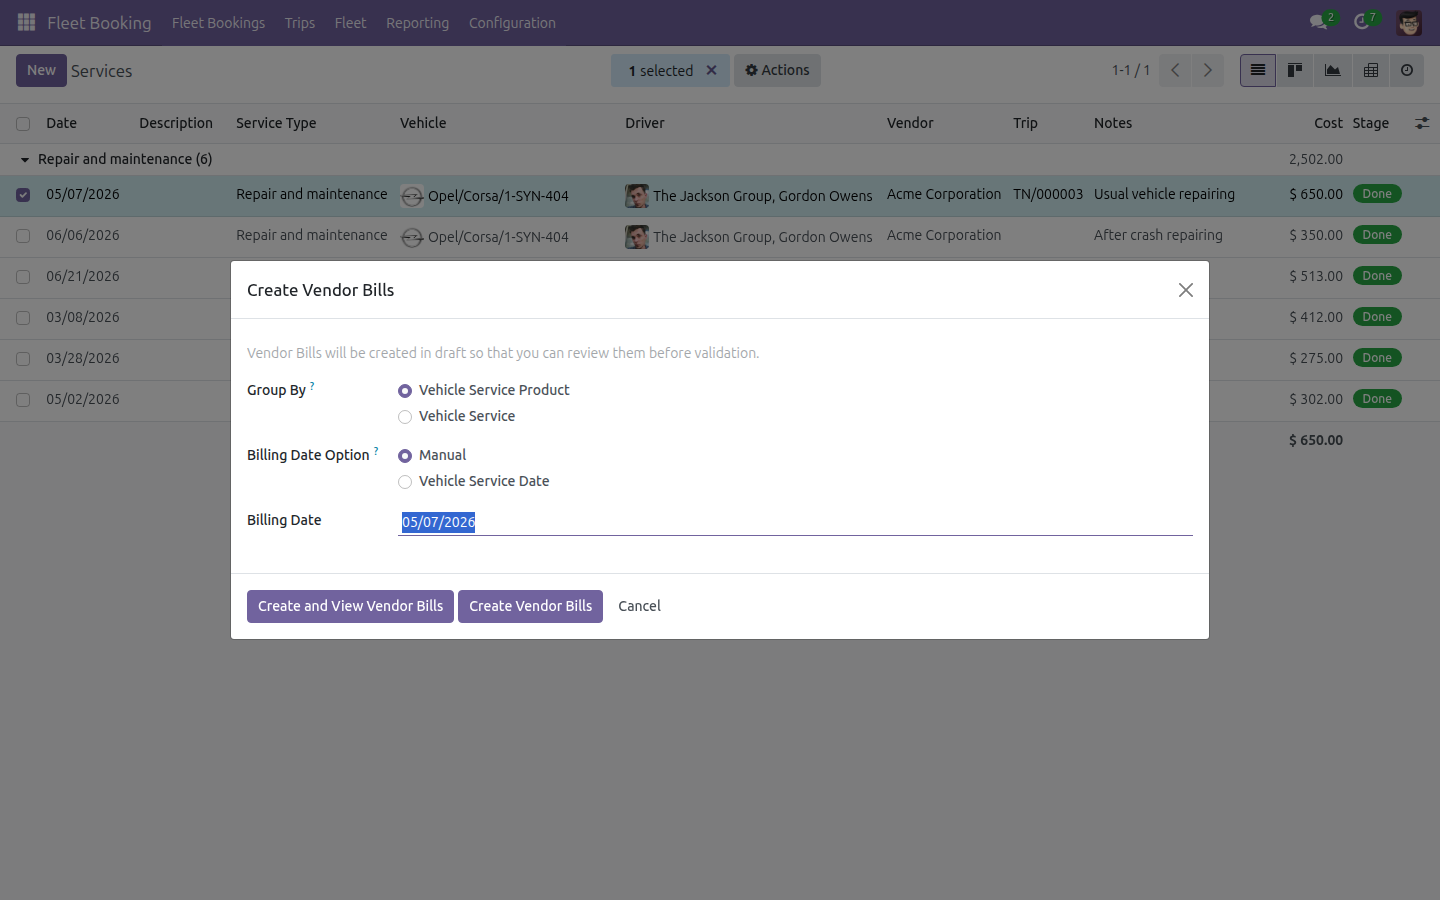Viewport: 1440px width, 900px height.
Task: Switch to graph view icon
Action: [1333, 70]
